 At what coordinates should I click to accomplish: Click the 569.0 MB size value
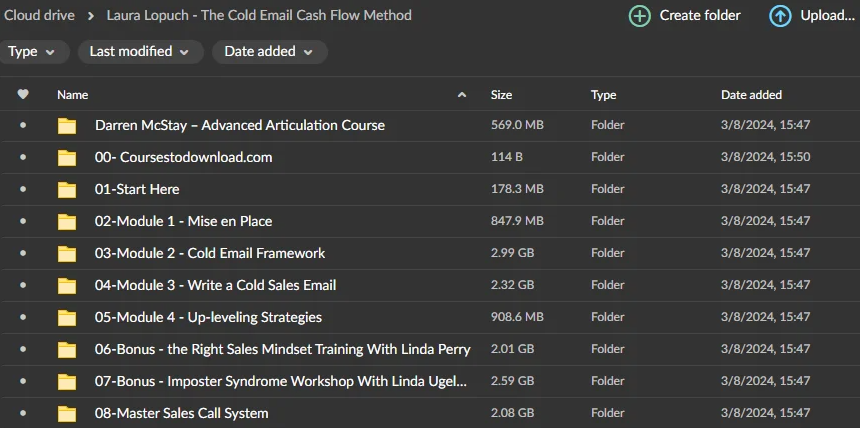point(517,125)
